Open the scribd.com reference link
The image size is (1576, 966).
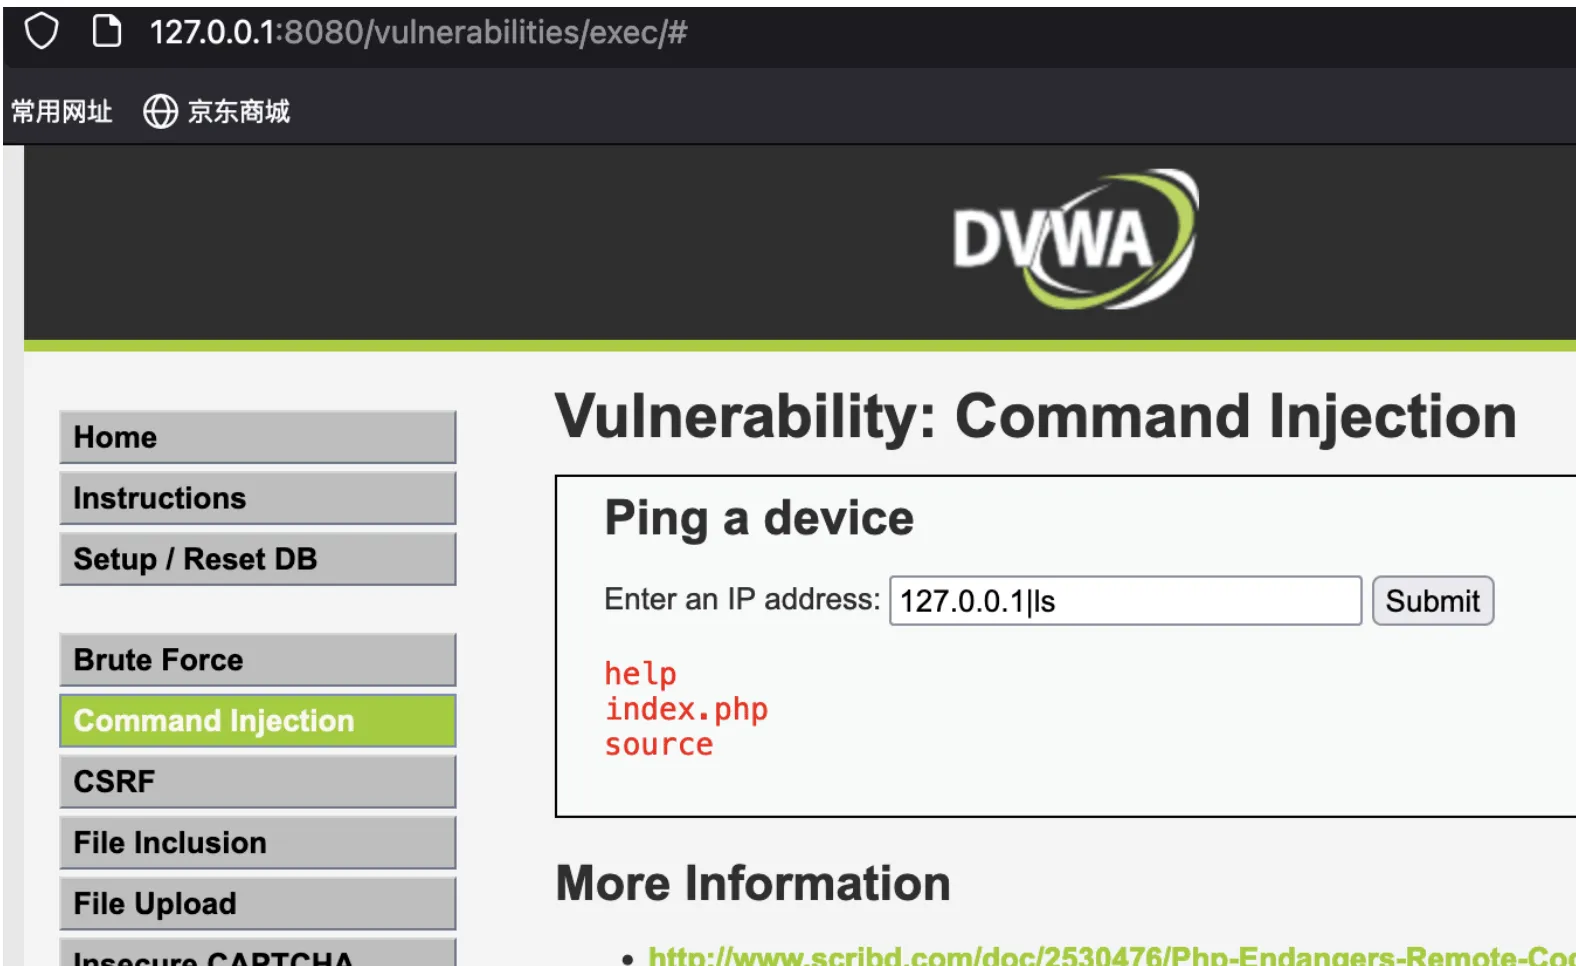[1111, 956]
